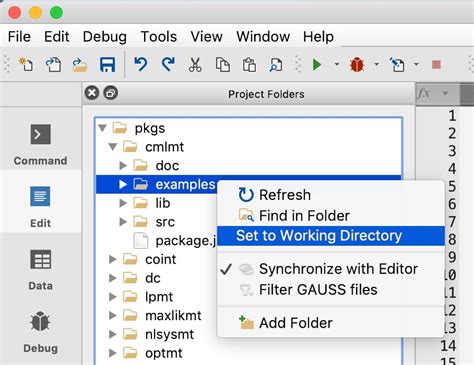Screen dimensions: 474x365
Task: Select the maxlikmt folder name
Action: [173, 316]
